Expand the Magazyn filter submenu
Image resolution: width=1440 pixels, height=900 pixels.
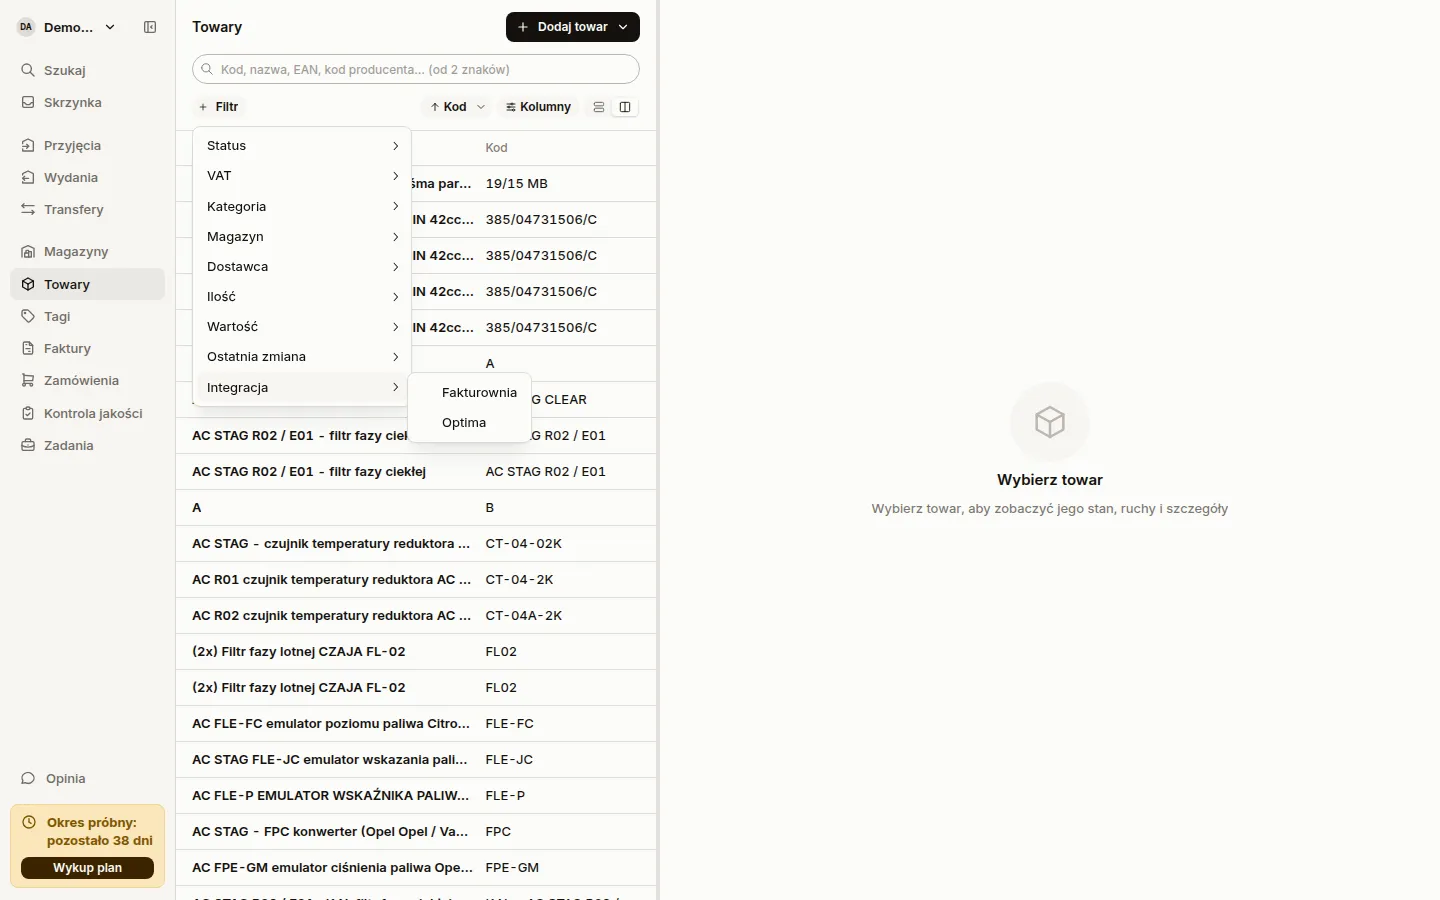point(301,236)
